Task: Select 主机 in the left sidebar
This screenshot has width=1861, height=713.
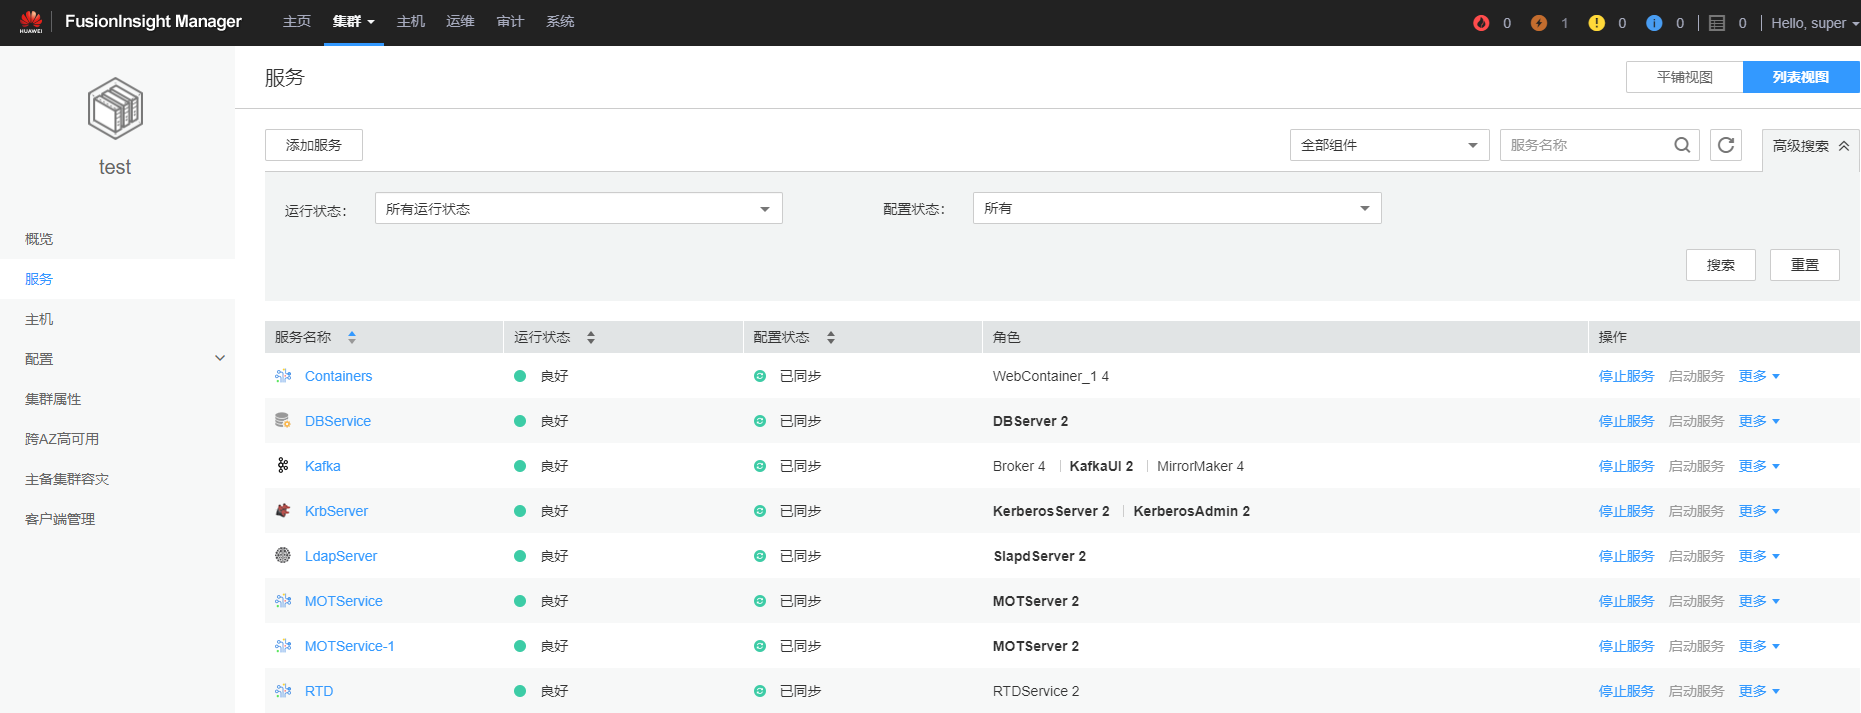Action: click(x=39, y=319)
